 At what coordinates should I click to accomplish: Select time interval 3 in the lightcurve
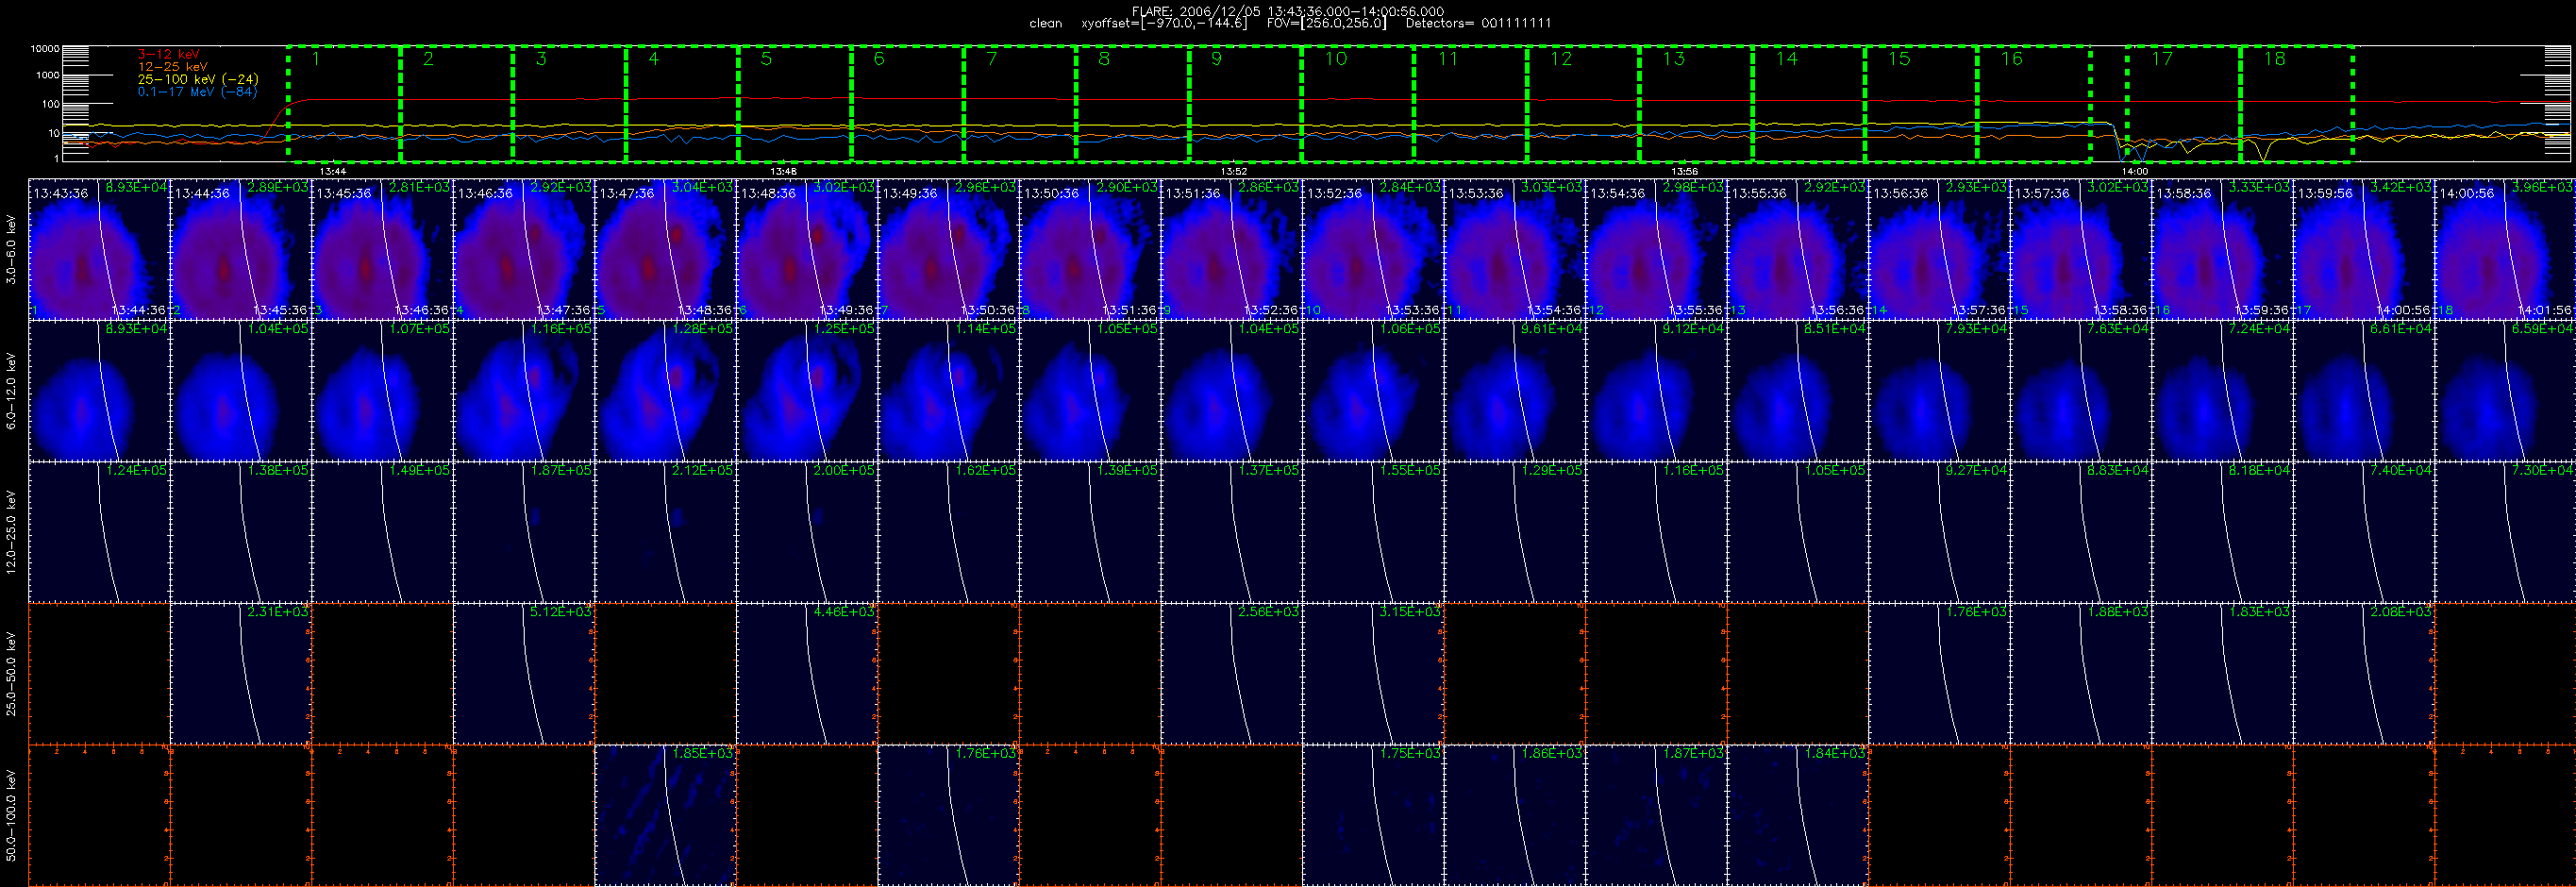tap(569, 103)
